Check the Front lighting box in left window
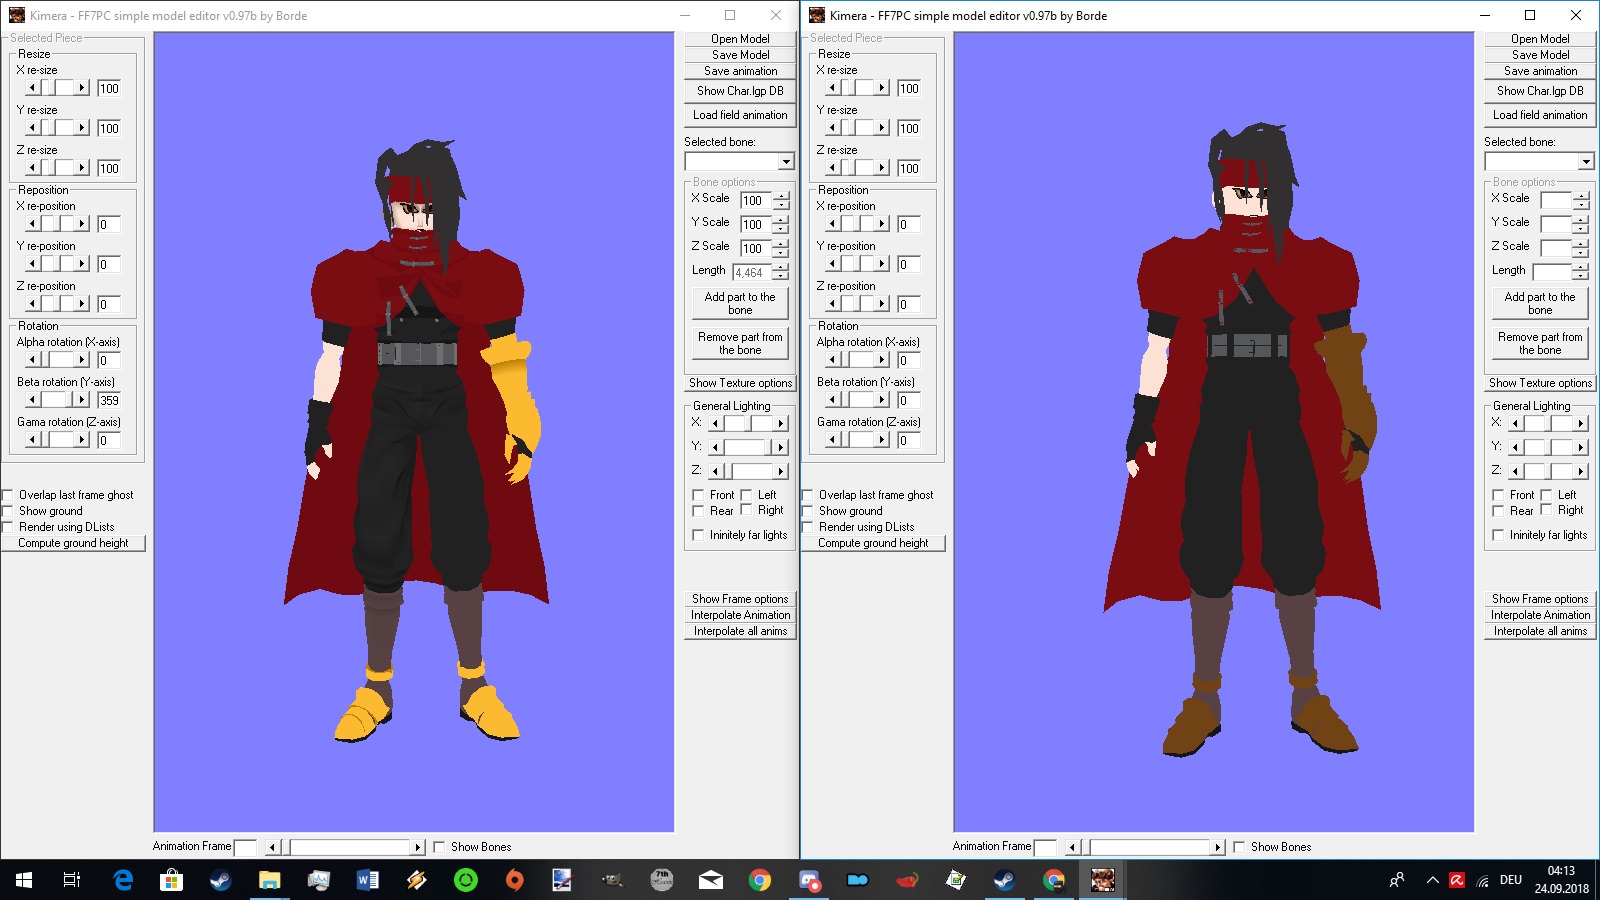This screenshot has height=900, width=1600. [698, 495]
